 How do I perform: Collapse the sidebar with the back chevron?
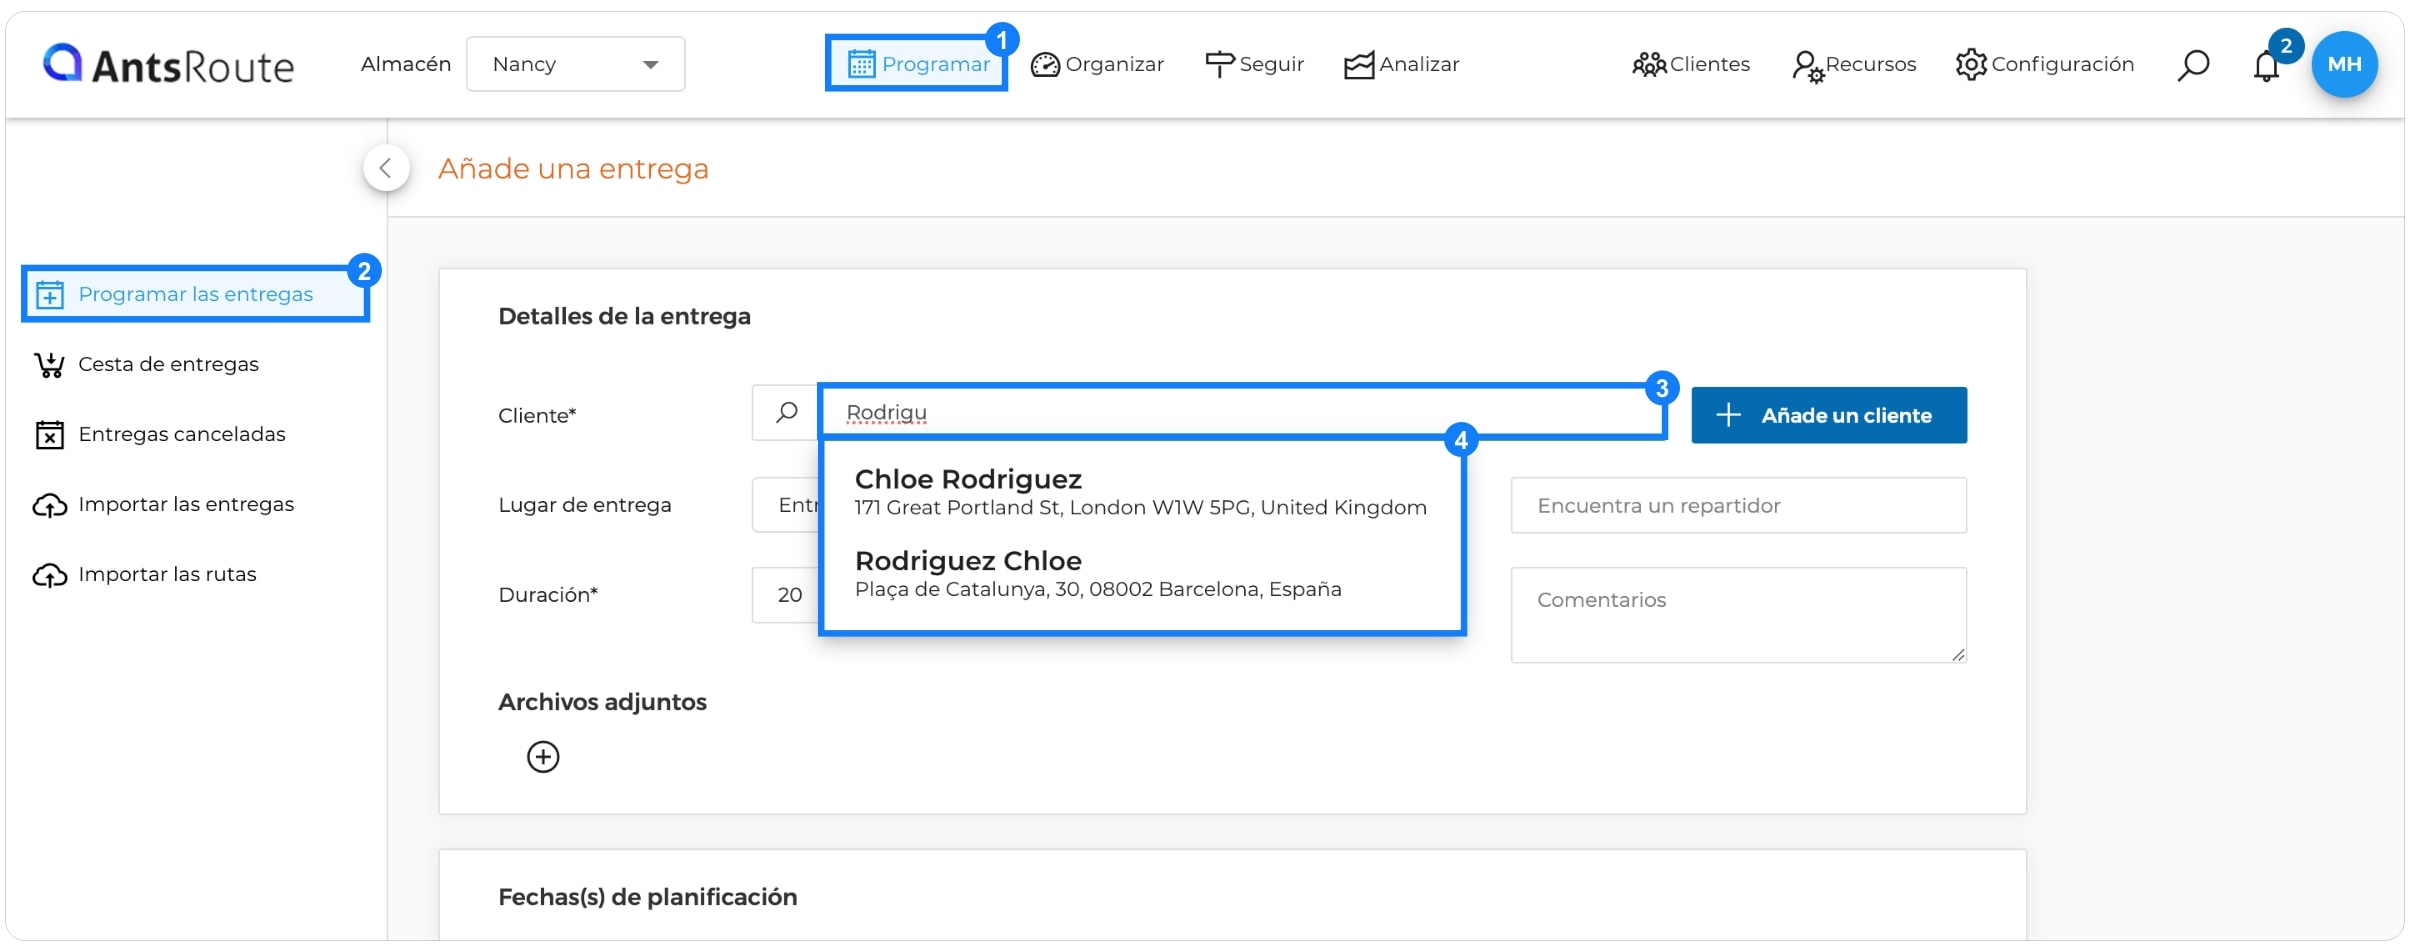pos(386,168)
